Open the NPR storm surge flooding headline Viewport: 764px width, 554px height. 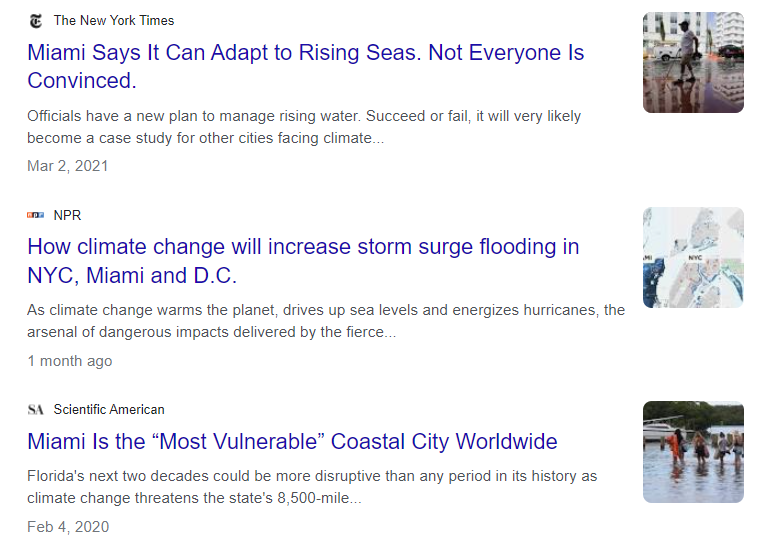coord(303,261)
